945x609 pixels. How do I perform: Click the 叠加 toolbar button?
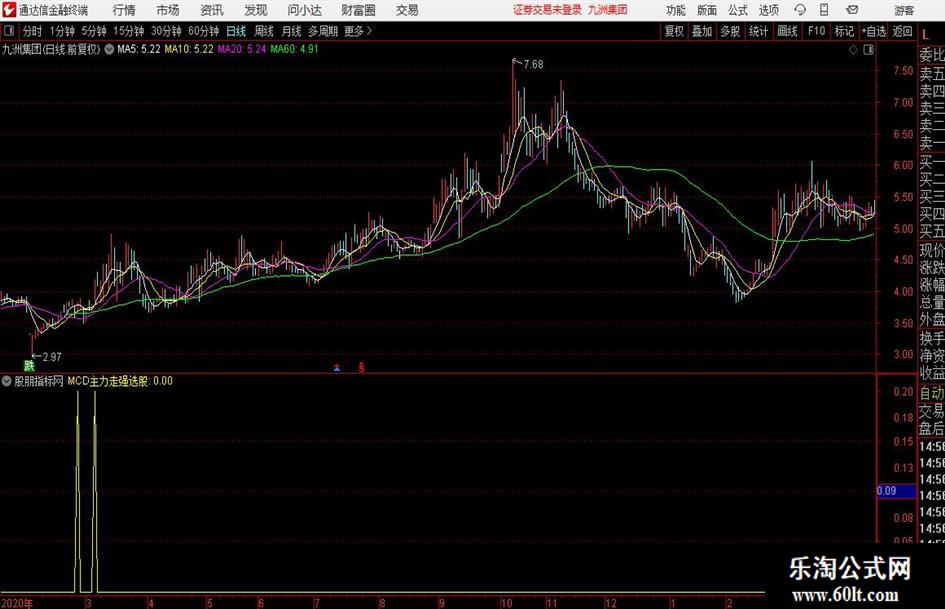coord(702,31)
